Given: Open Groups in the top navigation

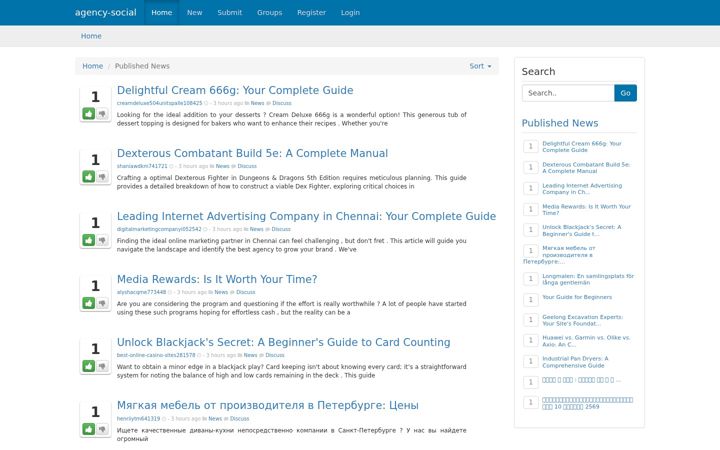Looking at the screenshot, I should point(270,12).
